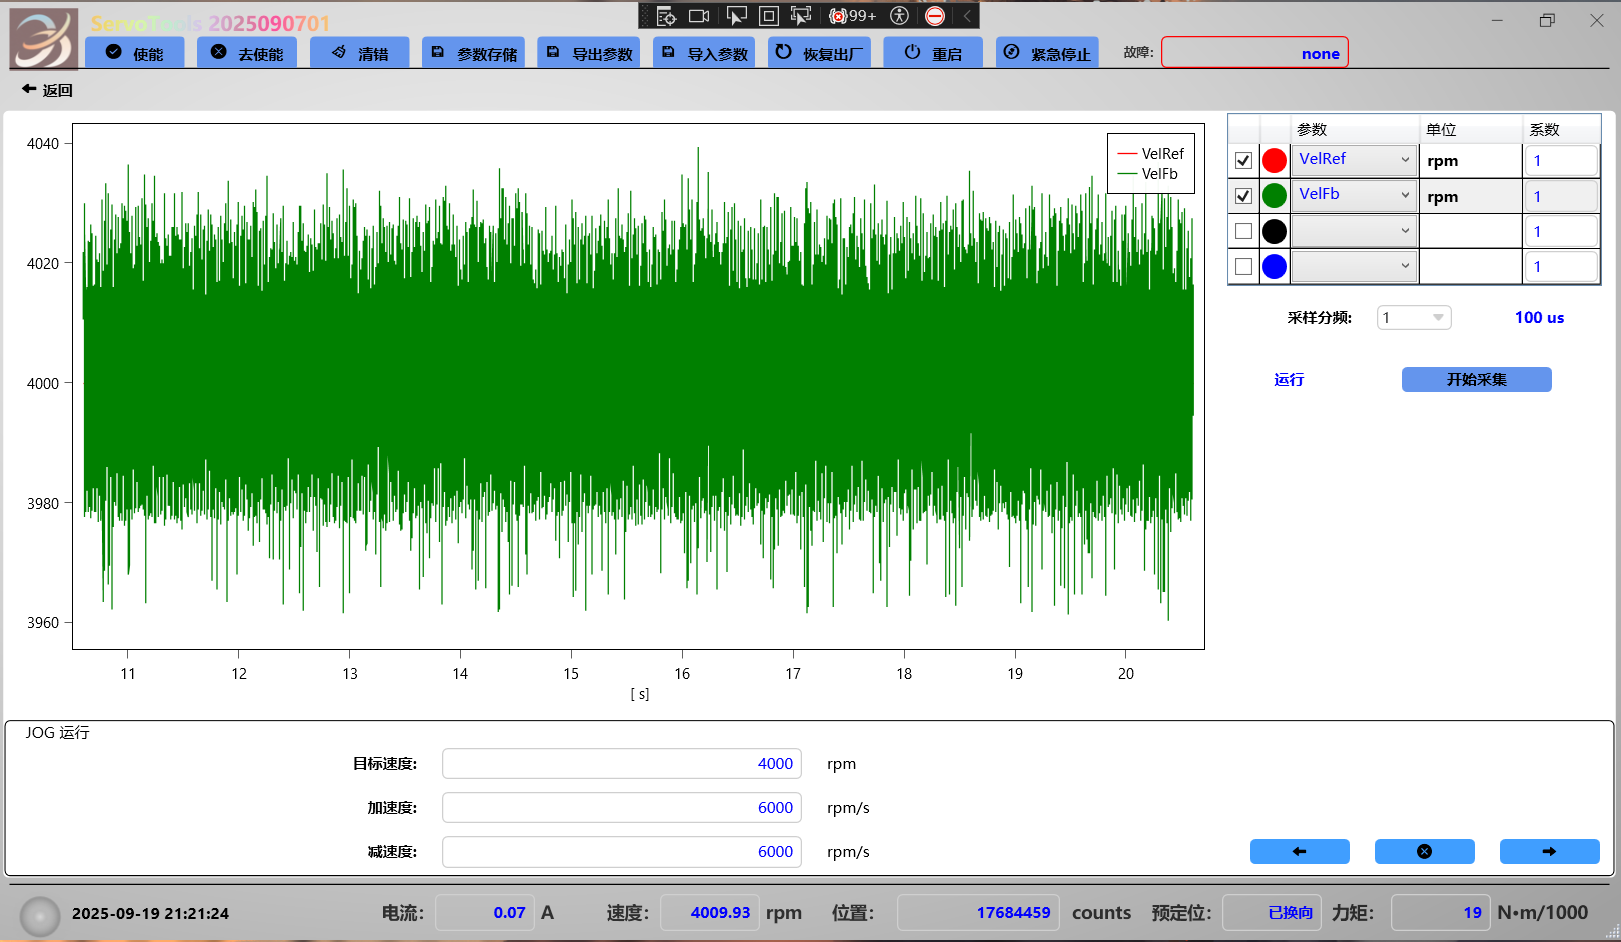Click the 恢复出厂 factory reset button
This screenshot has width=1621, height=942.
tap(819, 53)
